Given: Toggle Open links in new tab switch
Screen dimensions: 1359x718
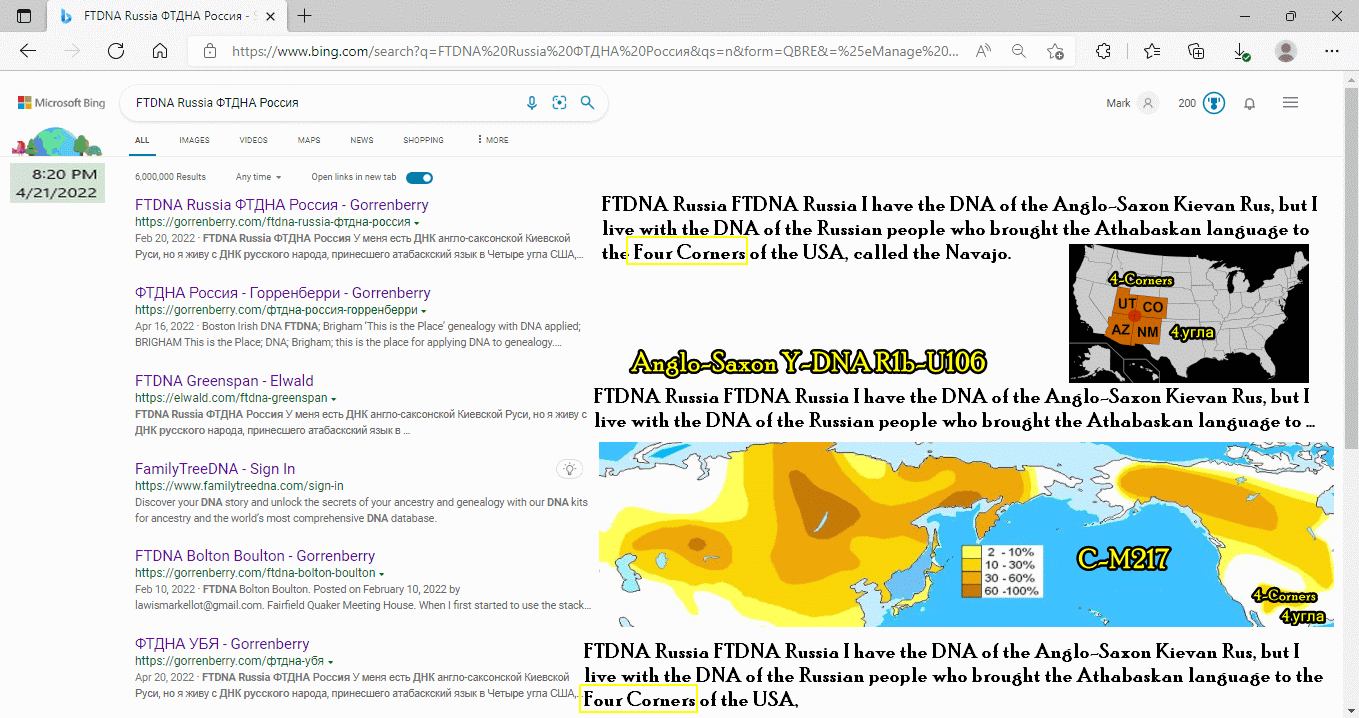Looking at the screenshot, I should pos(420,177).
